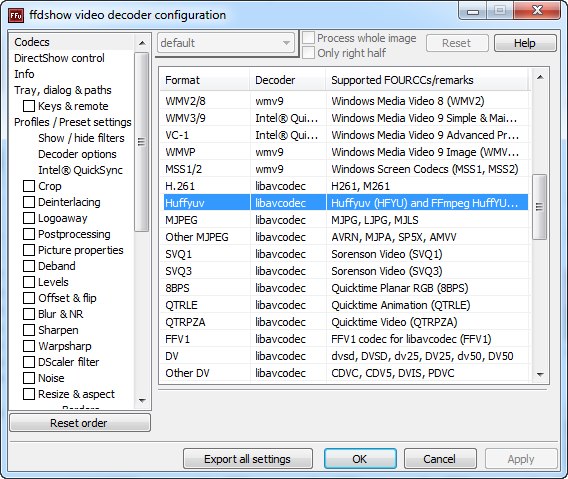Click libavcodec decoder for SVQ3
The height and width of the screenshot is (479, 568).
tap(281, 271)
